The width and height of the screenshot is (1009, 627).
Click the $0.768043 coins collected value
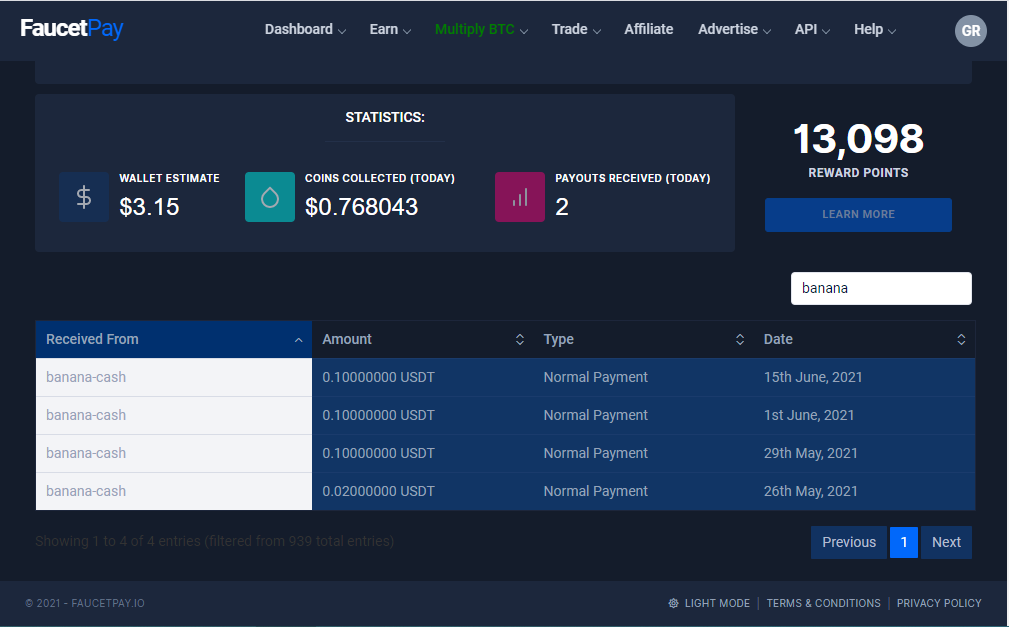click(x=361, y=207)
